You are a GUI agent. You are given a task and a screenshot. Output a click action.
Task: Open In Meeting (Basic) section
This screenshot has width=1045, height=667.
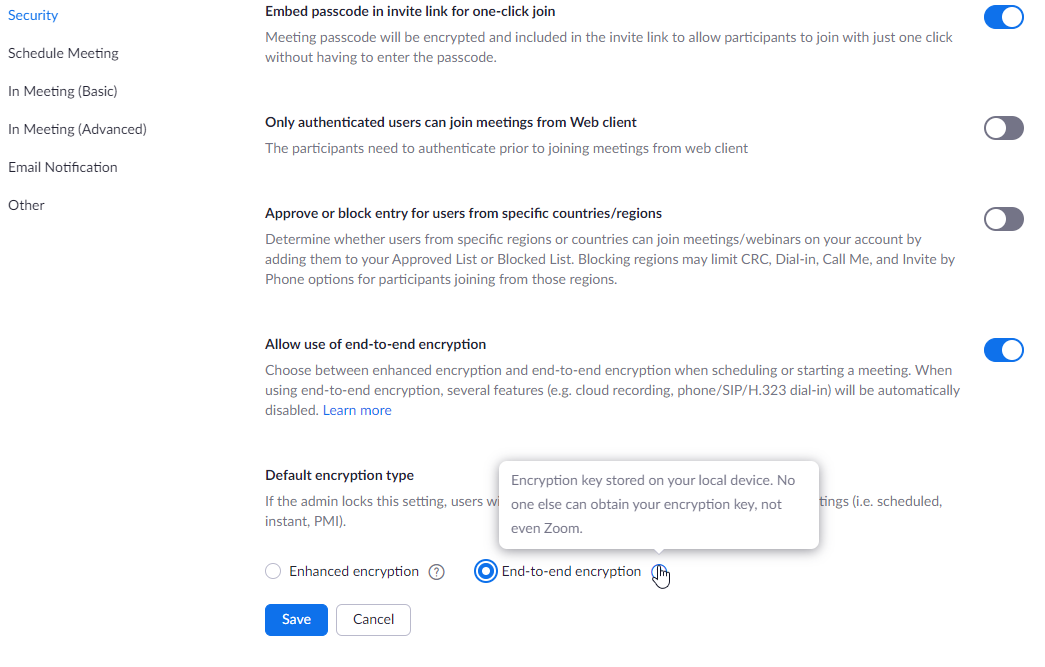coord(63,91)
